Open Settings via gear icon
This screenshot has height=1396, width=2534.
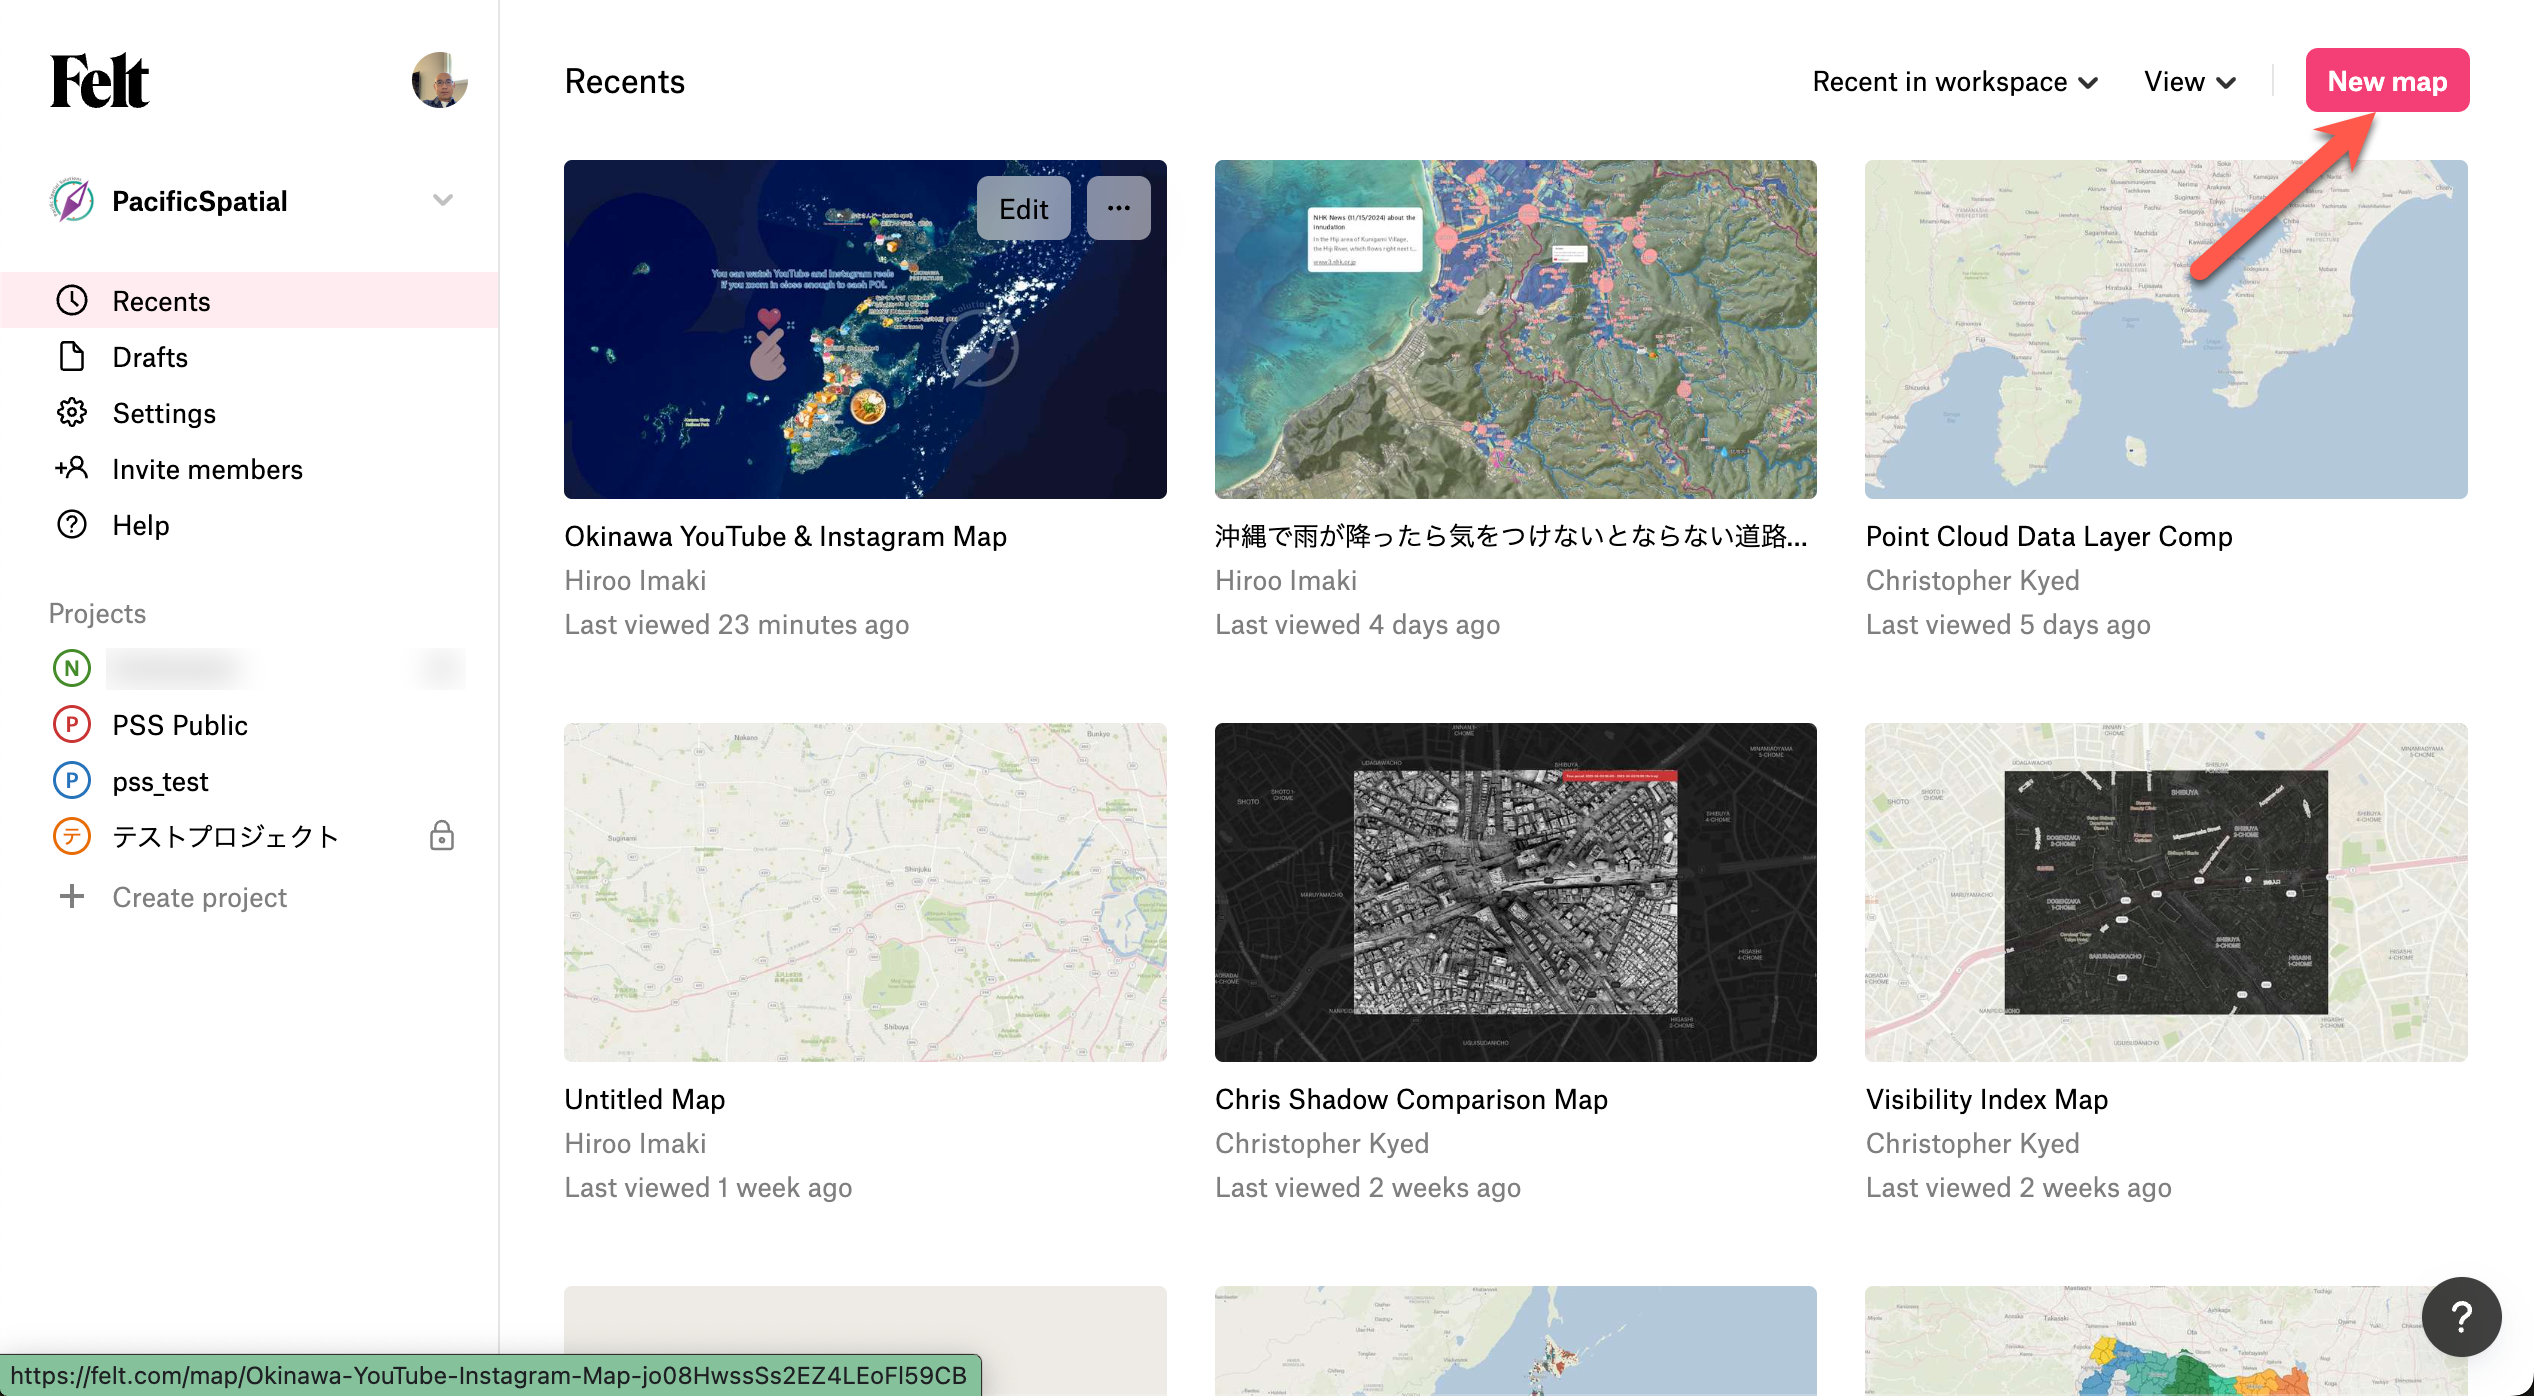pos(72,413)
